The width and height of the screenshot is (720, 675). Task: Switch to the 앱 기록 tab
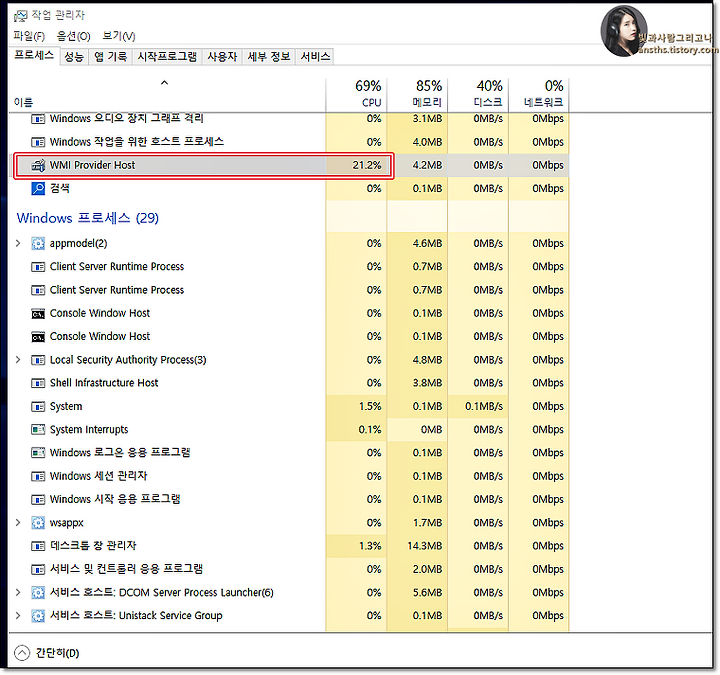111,57
